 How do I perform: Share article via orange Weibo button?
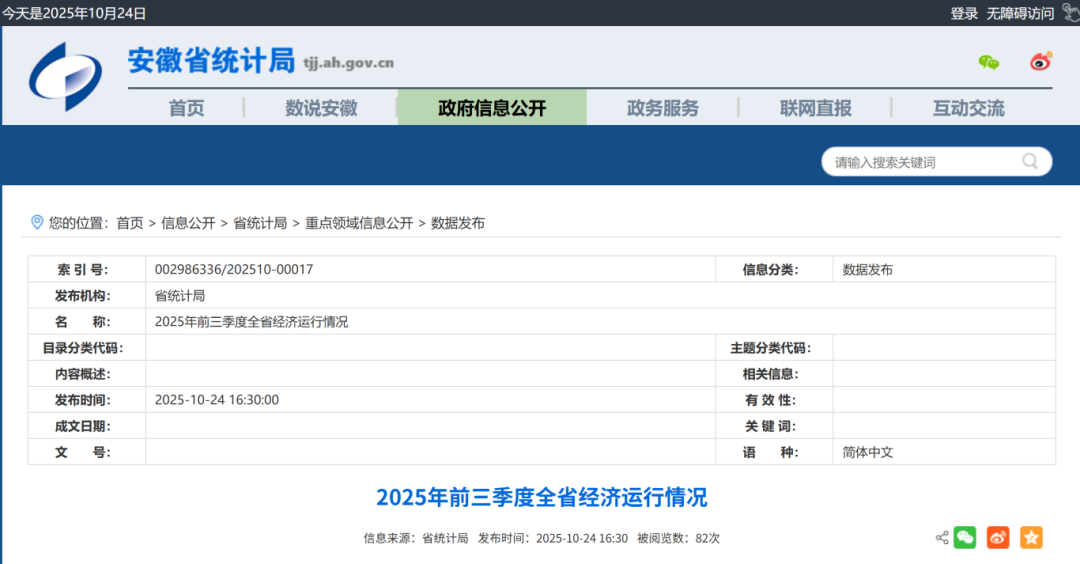tap(998, 537)
